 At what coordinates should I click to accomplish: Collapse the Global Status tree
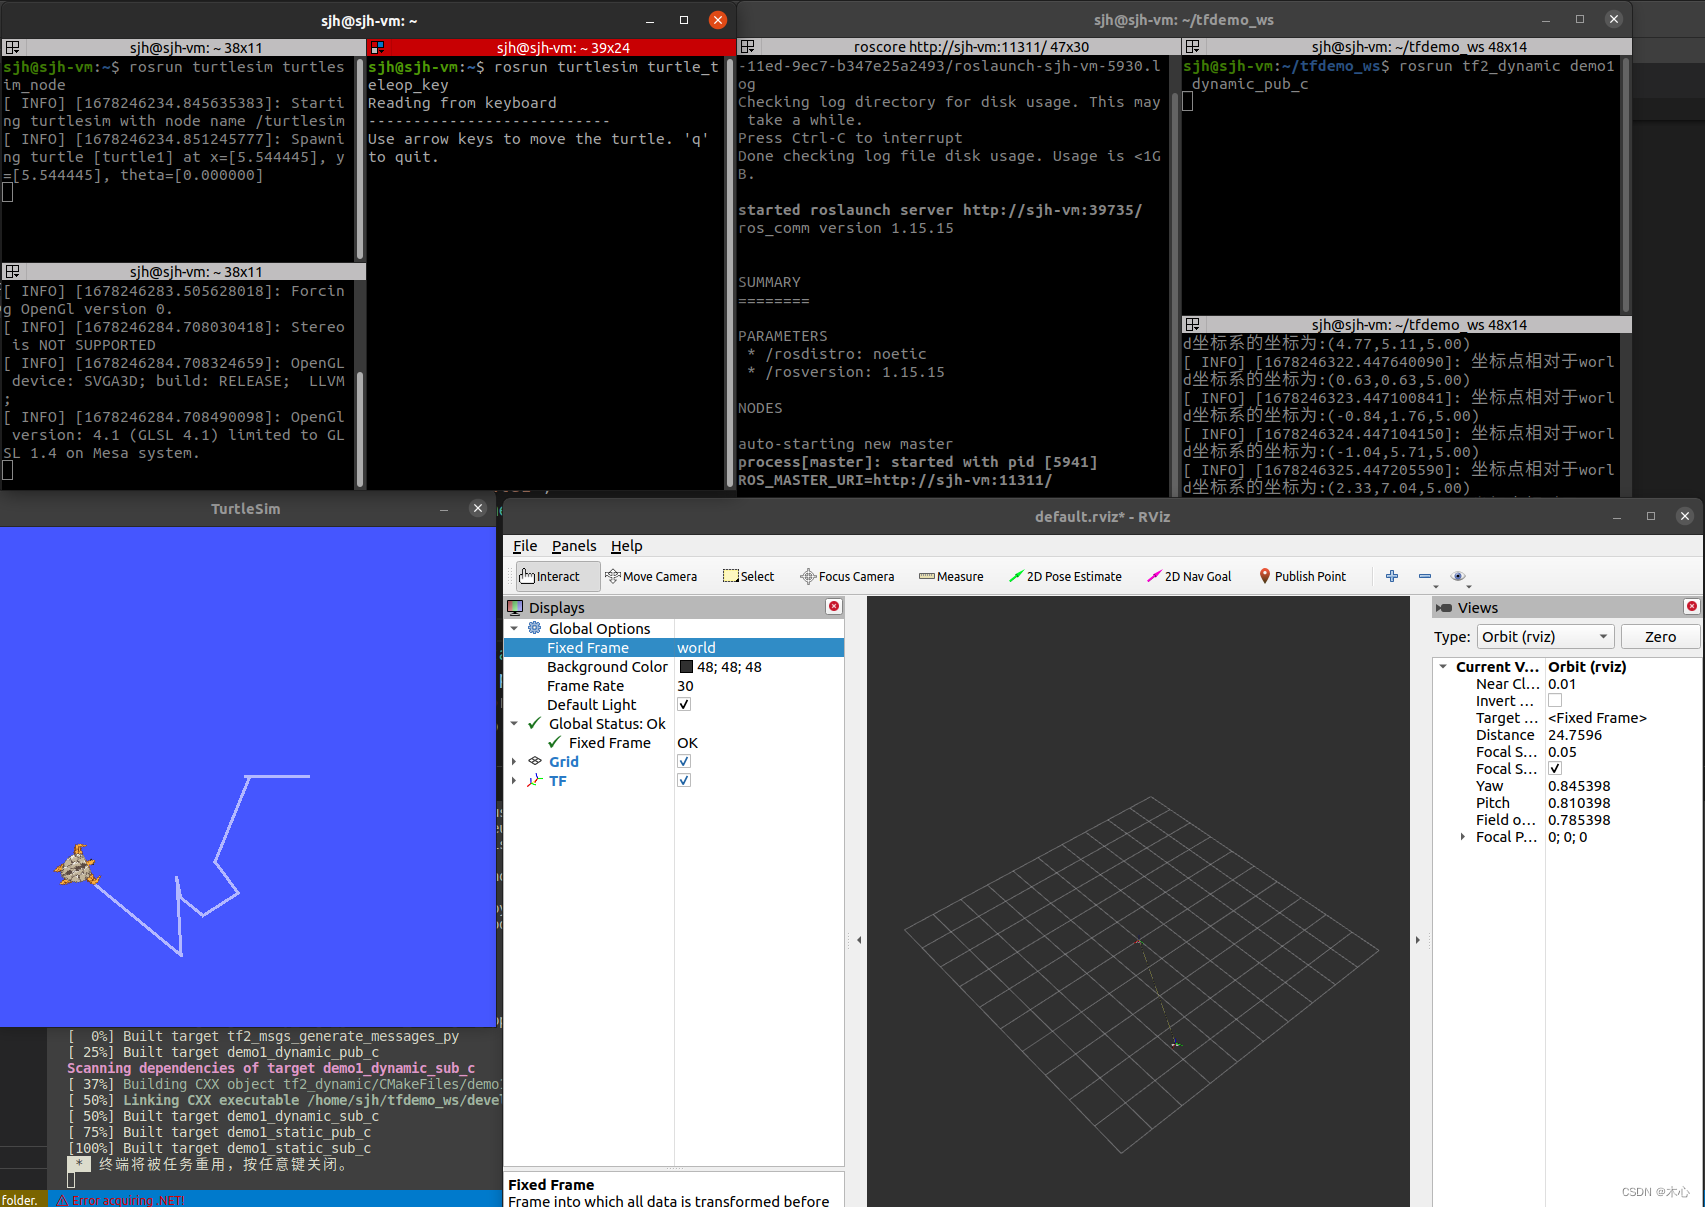(x=514, y=723)
